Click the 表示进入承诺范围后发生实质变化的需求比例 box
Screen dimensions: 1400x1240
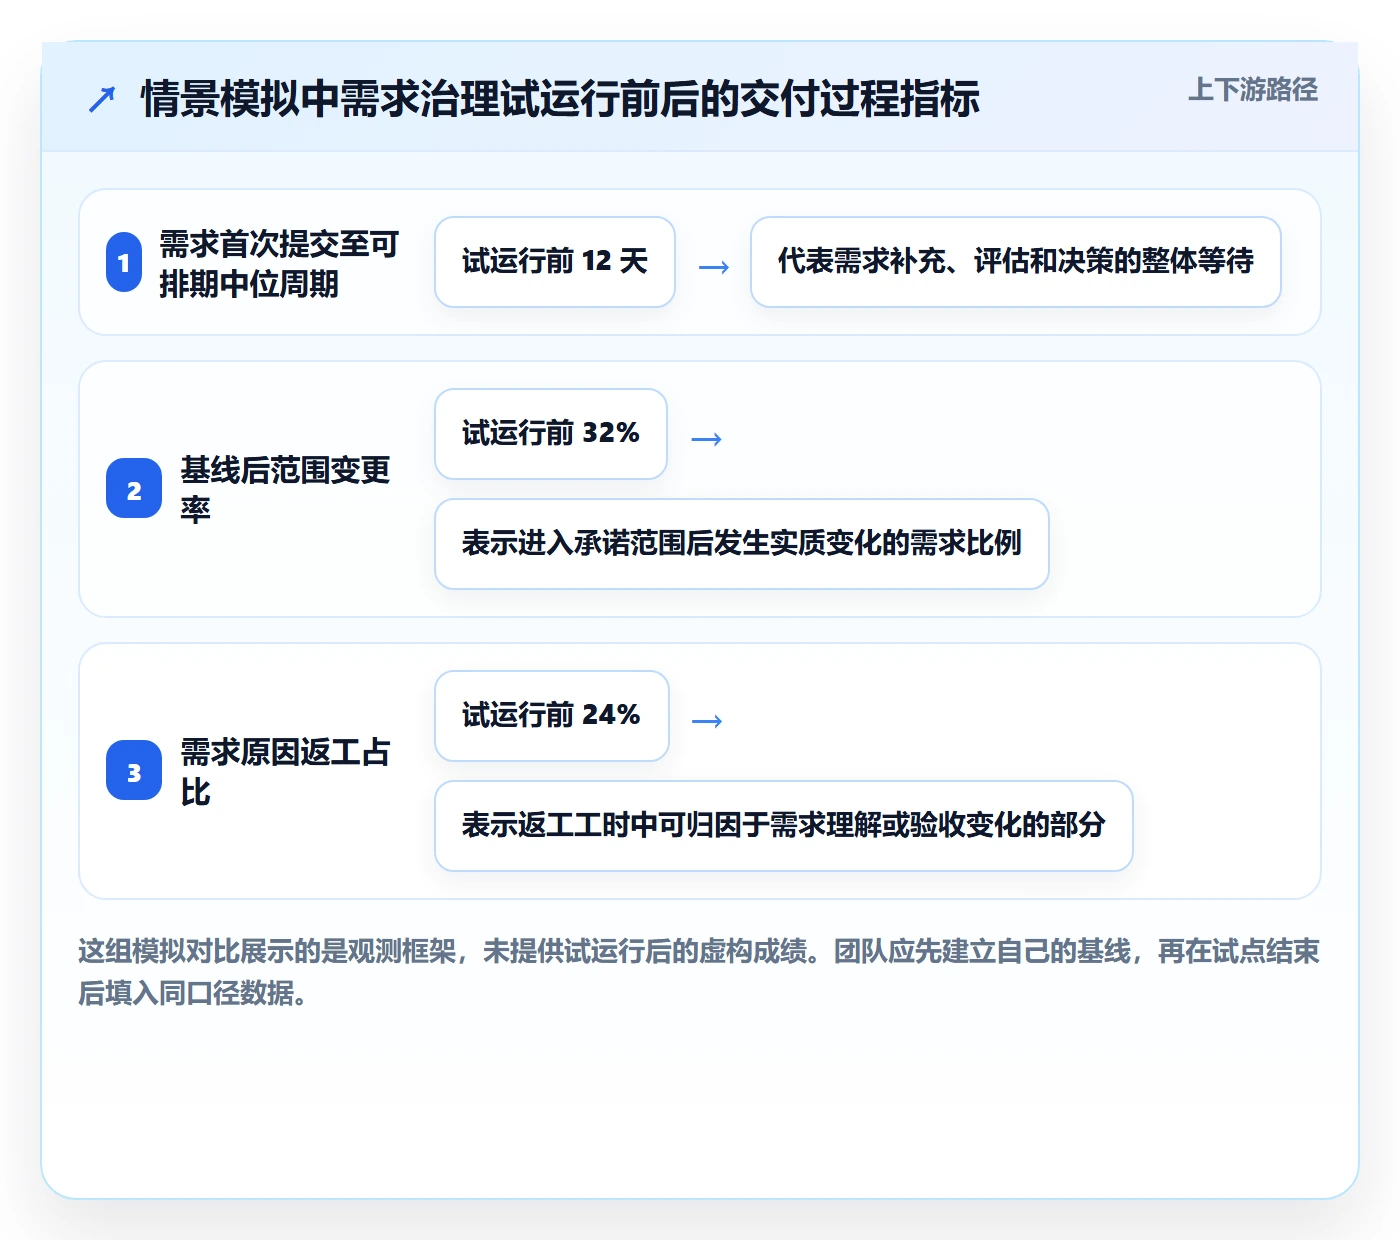click(x=742, y=544)
